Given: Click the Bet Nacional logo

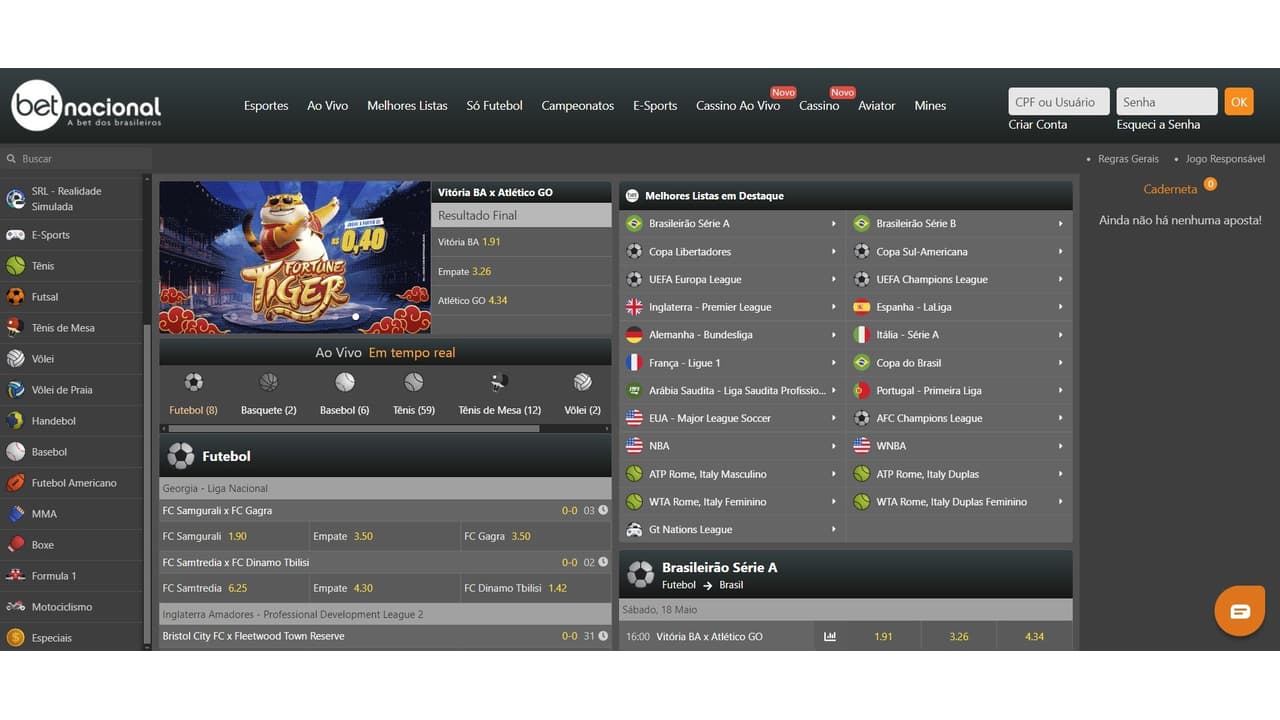Looking at the screenshot, I should click(86, 105).
